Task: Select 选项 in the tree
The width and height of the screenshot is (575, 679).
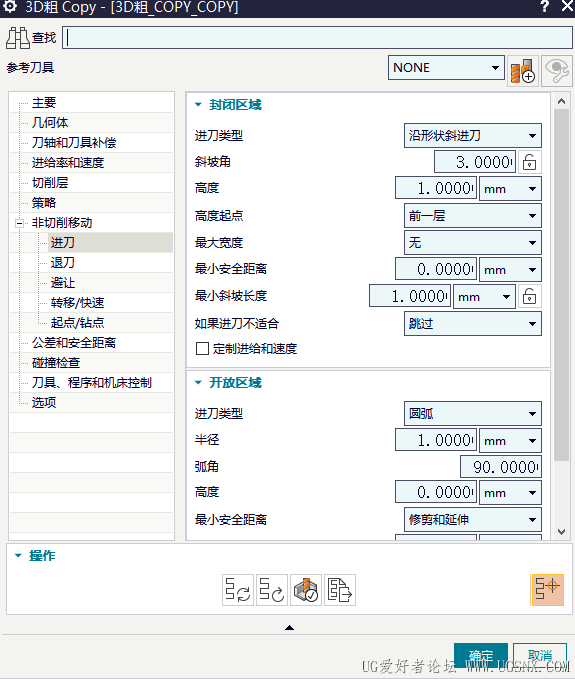Action: (x=44, y=402)
